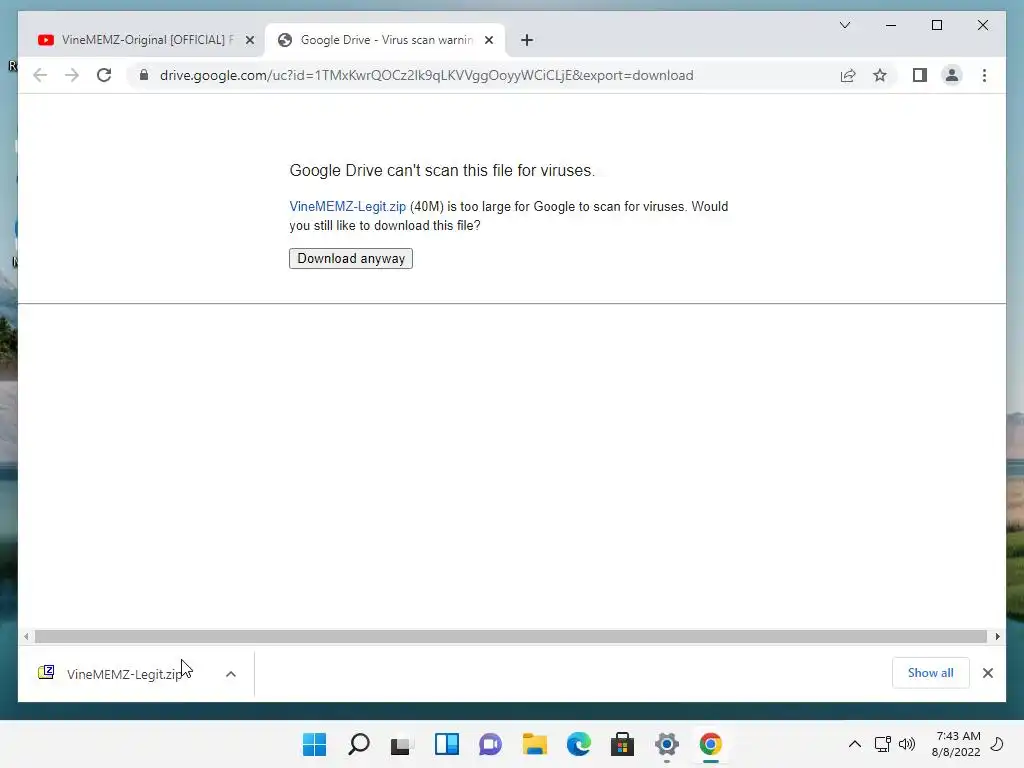1024x768 pixels.
Task: Click the moon focus icon in the tray
Action: coord(997,744)
